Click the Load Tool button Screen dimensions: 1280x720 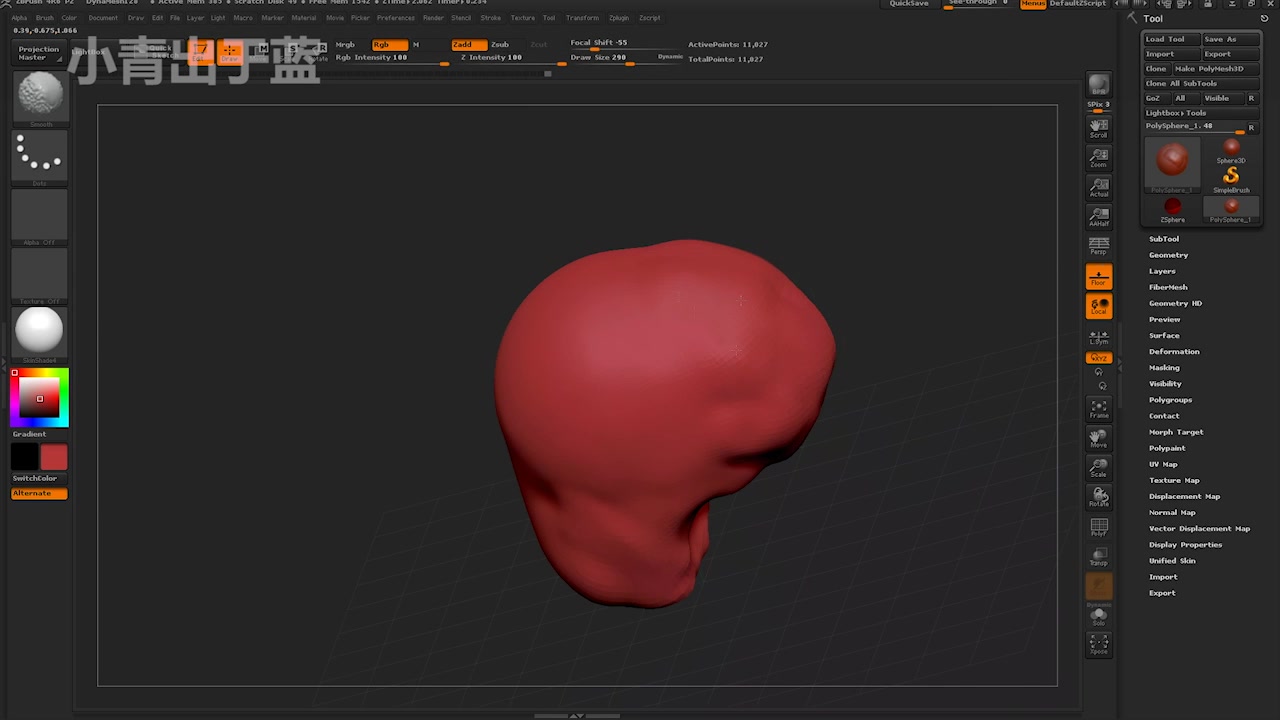tap(1171, 39)
